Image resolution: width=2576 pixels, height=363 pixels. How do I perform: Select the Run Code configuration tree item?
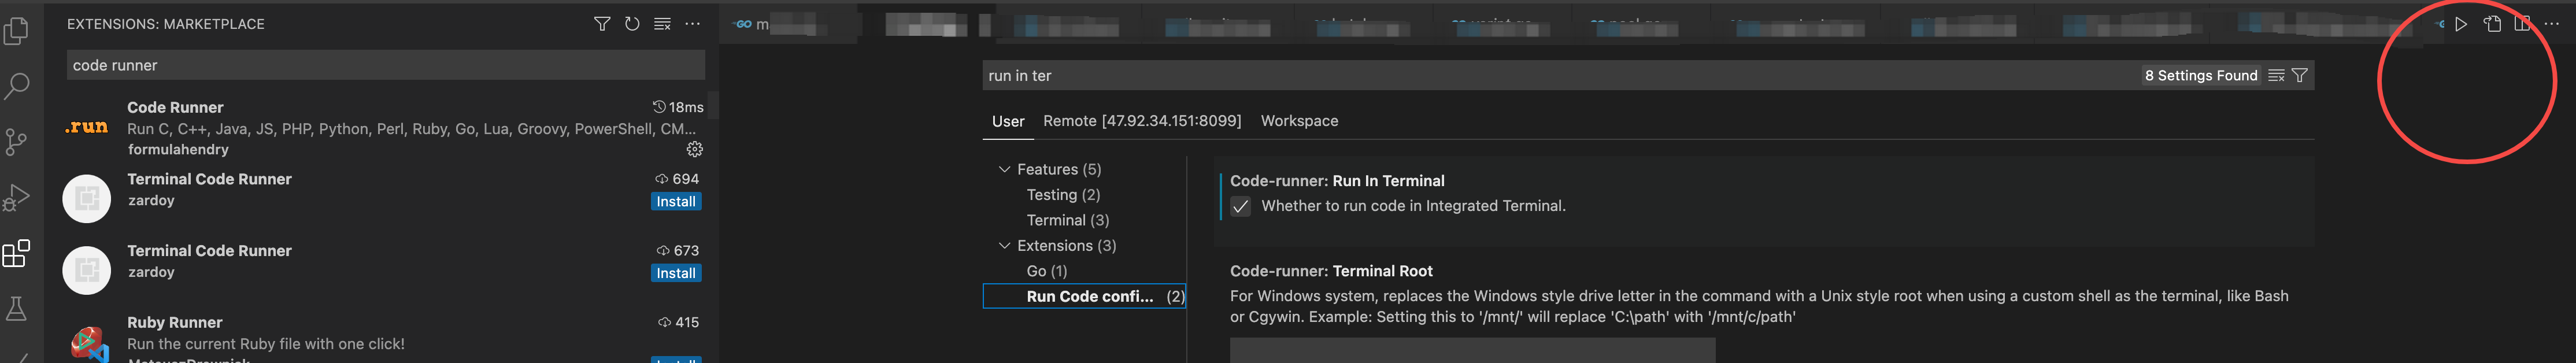(x=1089, y=297)
